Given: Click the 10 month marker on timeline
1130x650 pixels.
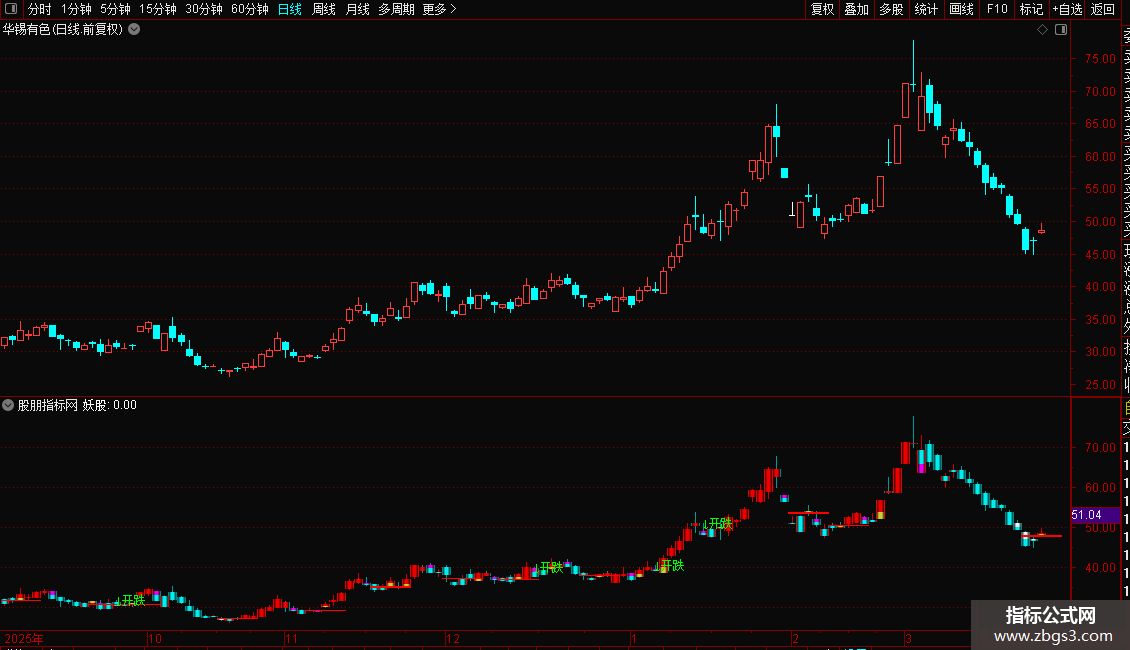Looking at the screenshot, I should tap(154, 638).
